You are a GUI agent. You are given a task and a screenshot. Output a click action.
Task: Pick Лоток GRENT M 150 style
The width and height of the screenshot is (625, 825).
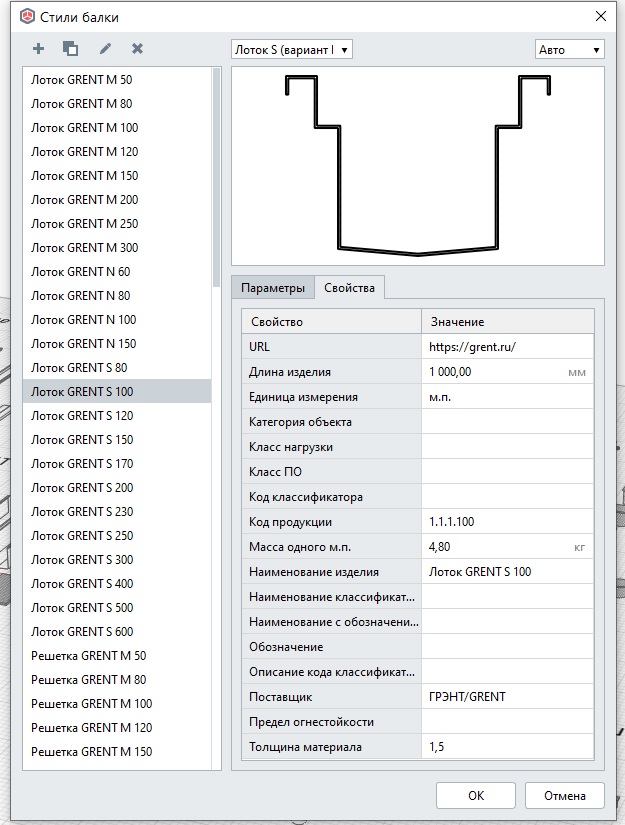(x=117, y=176)
